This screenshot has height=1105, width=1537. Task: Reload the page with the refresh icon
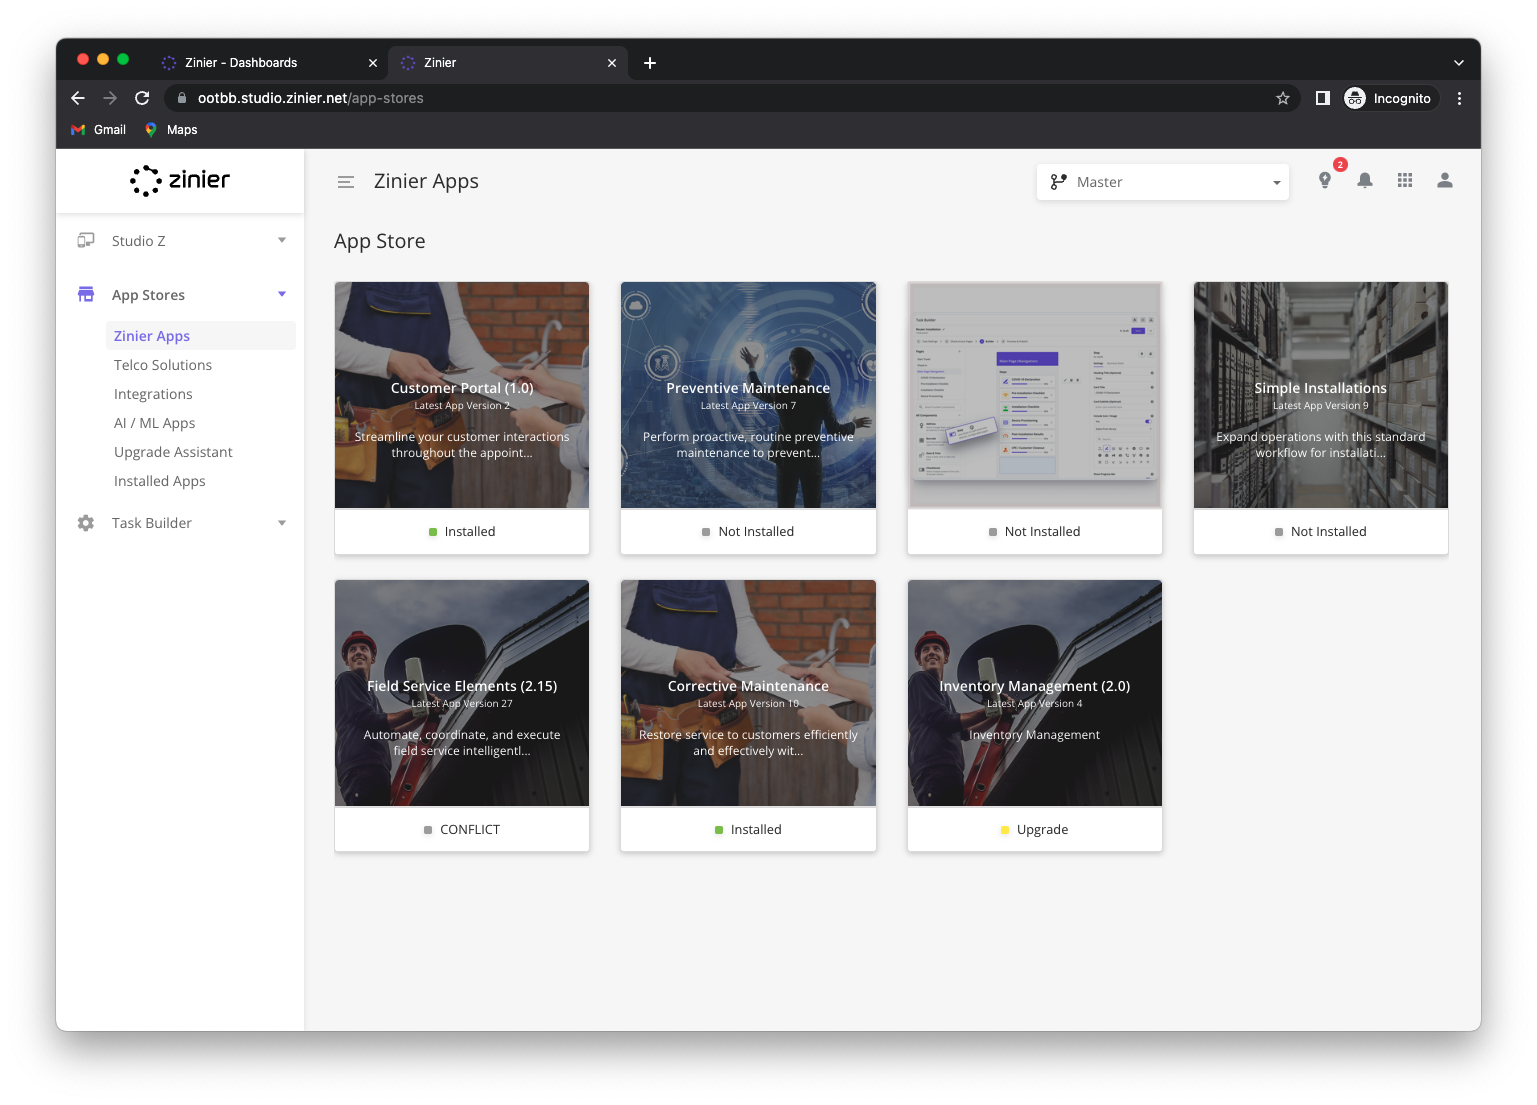(142, 97)
